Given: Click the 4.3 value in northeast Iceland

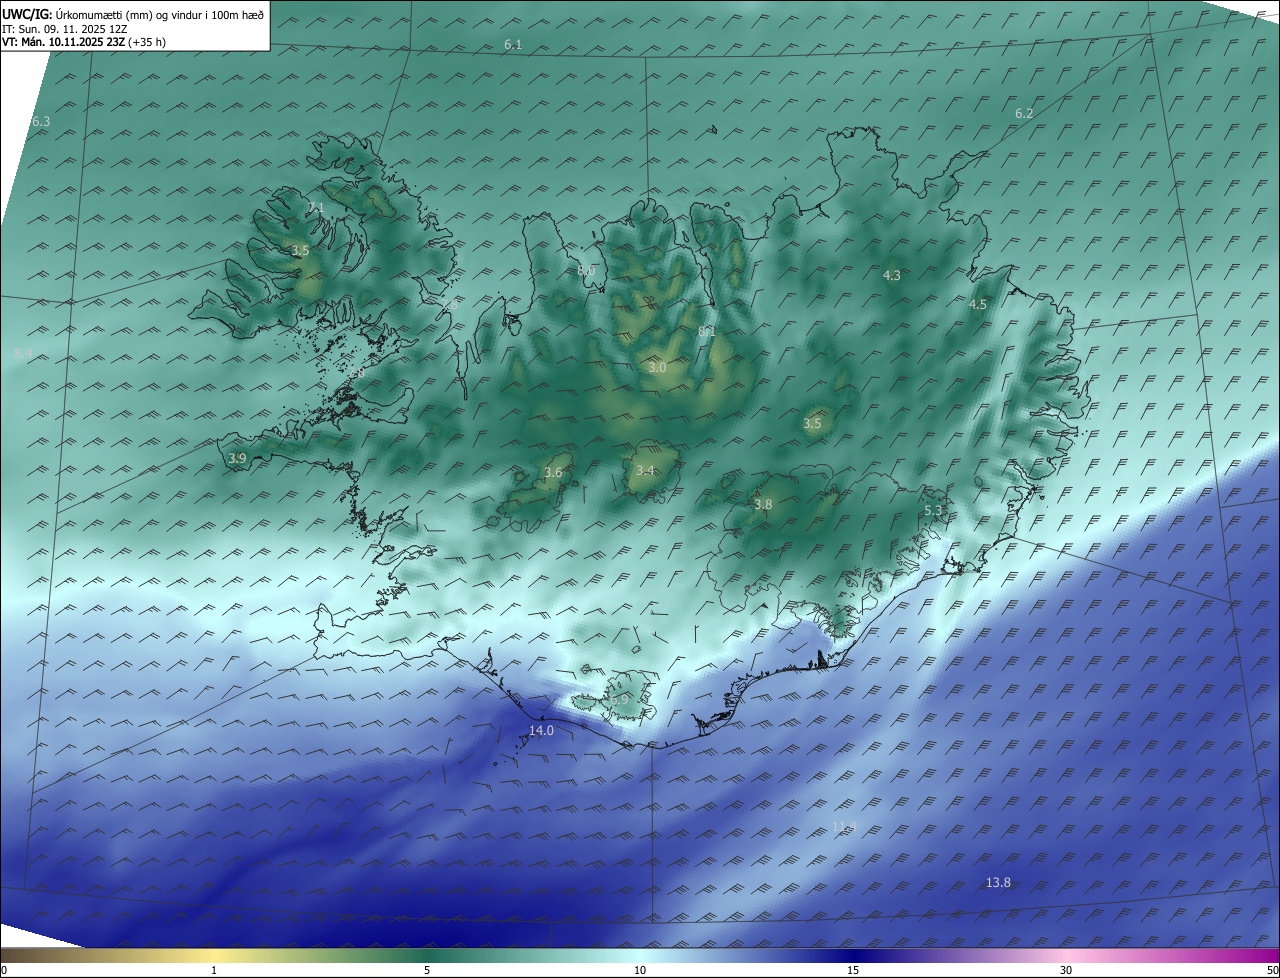Looking at the screenshot, I should pos(892,275).
